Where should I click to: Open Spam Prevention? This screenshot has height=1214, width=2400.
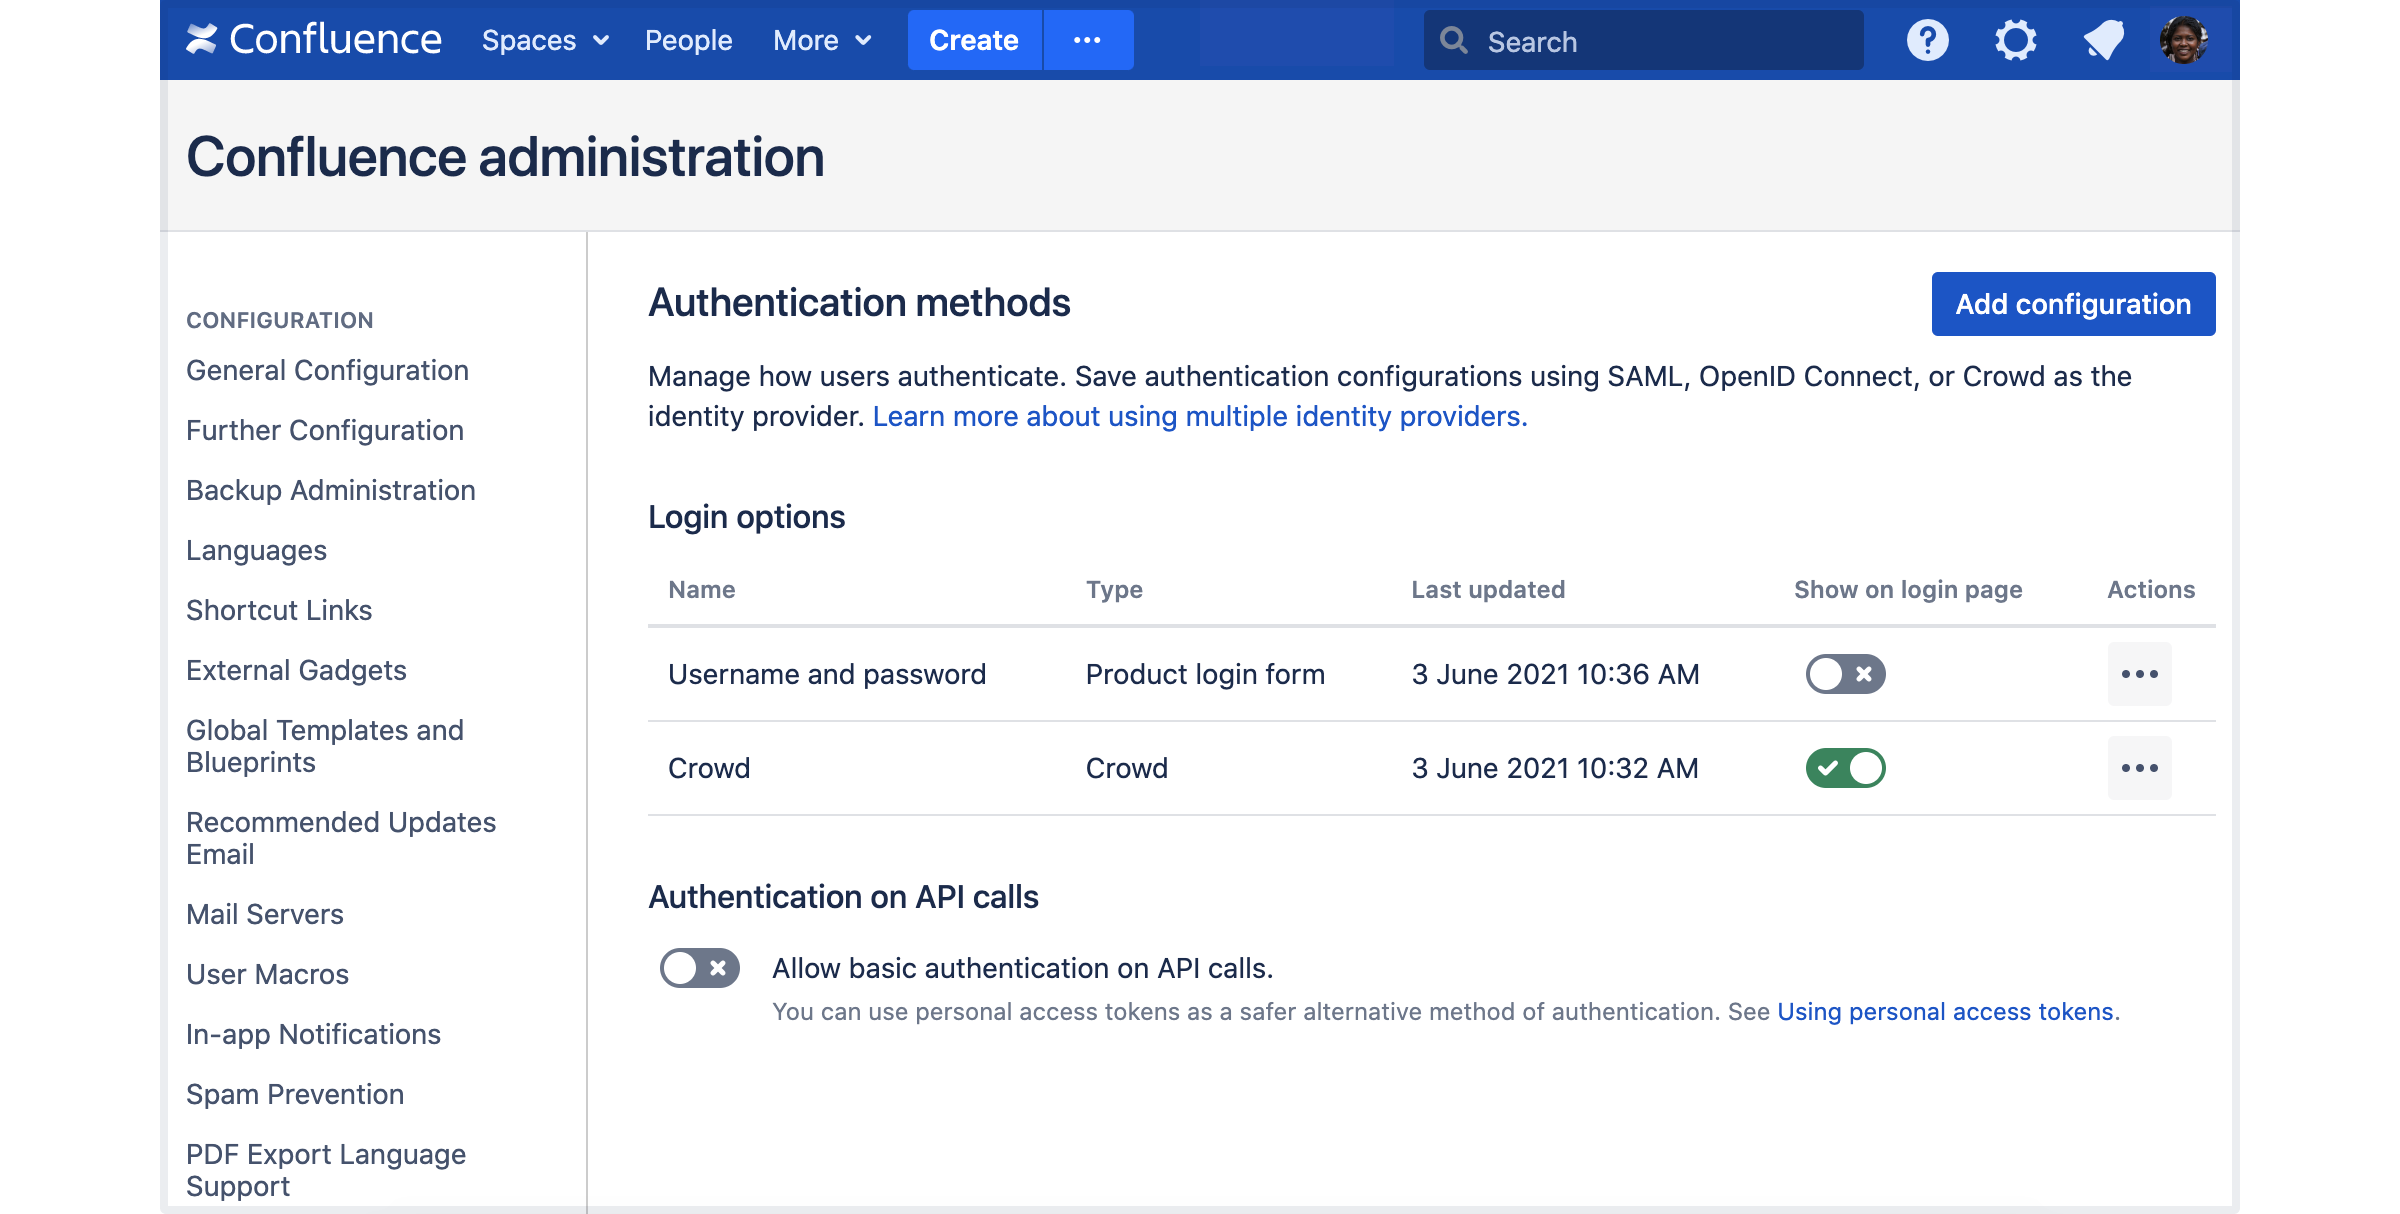(295, 1094)
